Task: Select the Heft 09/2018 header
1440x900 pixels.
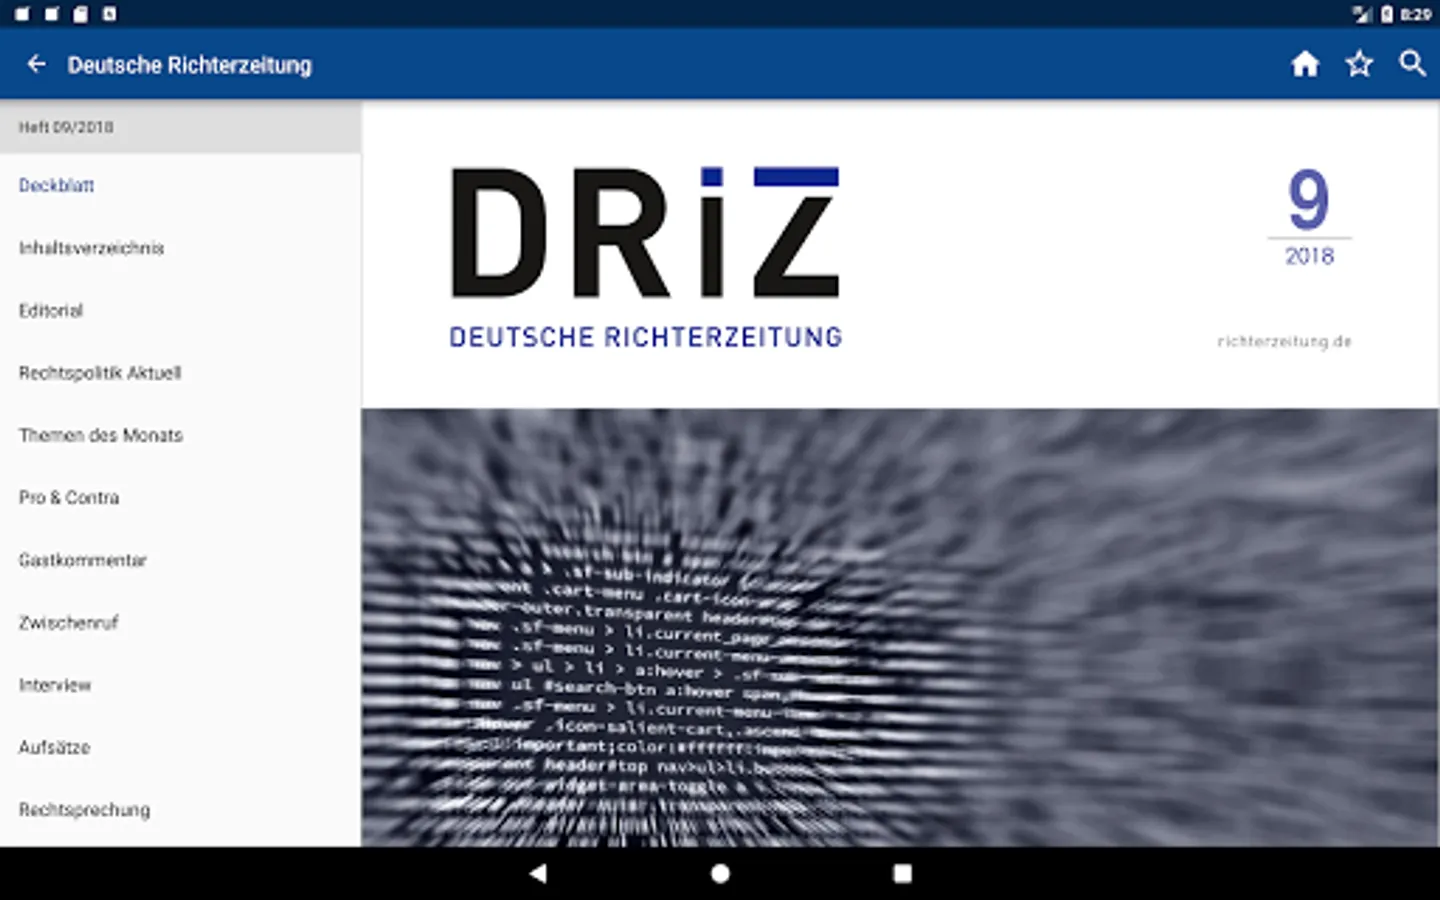Action: (180, 127)
